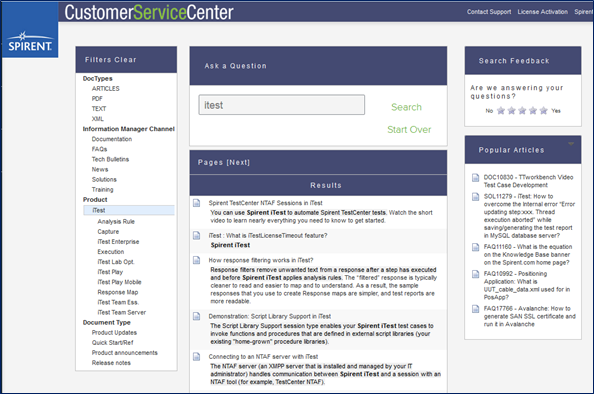Click document icon beside FAQ10992 popular article
Screen dimensions: 594x394
(x=475, y=274)
